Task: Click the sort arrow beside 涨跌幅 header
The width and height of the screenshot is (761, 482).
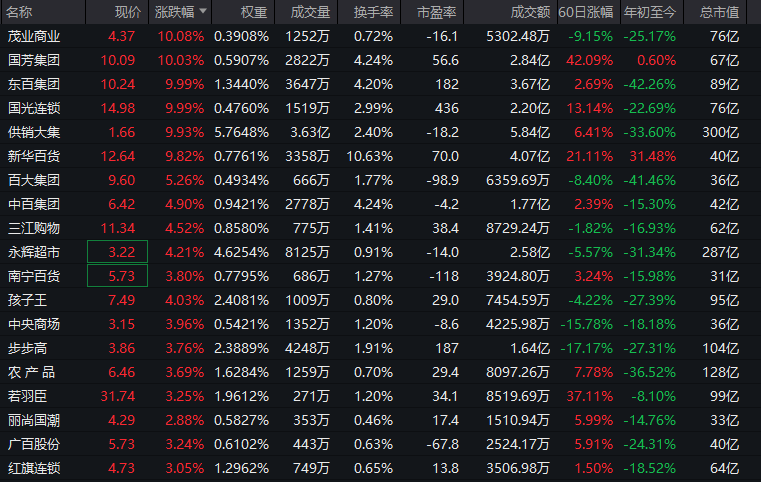Action: pos(203,11)
